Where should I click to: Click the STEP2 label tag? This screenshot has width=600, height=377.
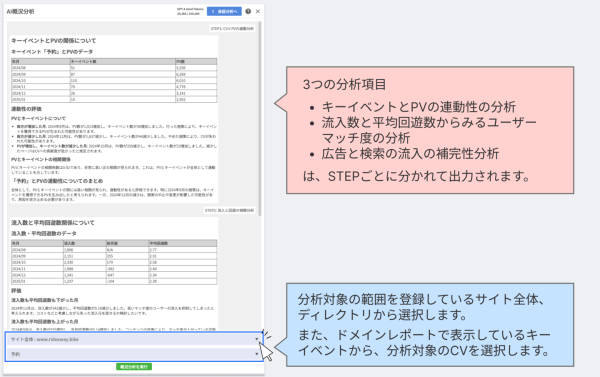[x=229, y=211]
